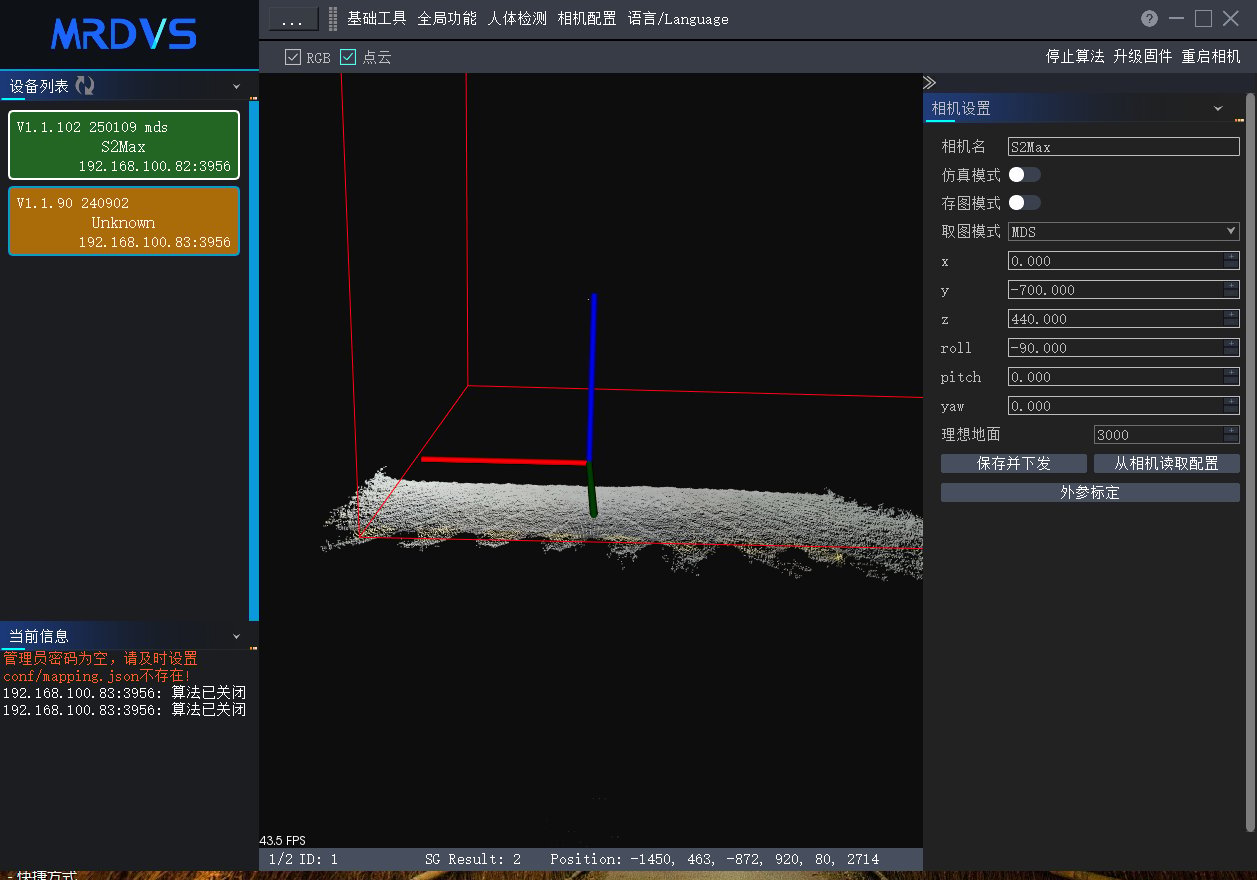
Task: Refresh the device list with the reload icon
Action: click(85, 86)
